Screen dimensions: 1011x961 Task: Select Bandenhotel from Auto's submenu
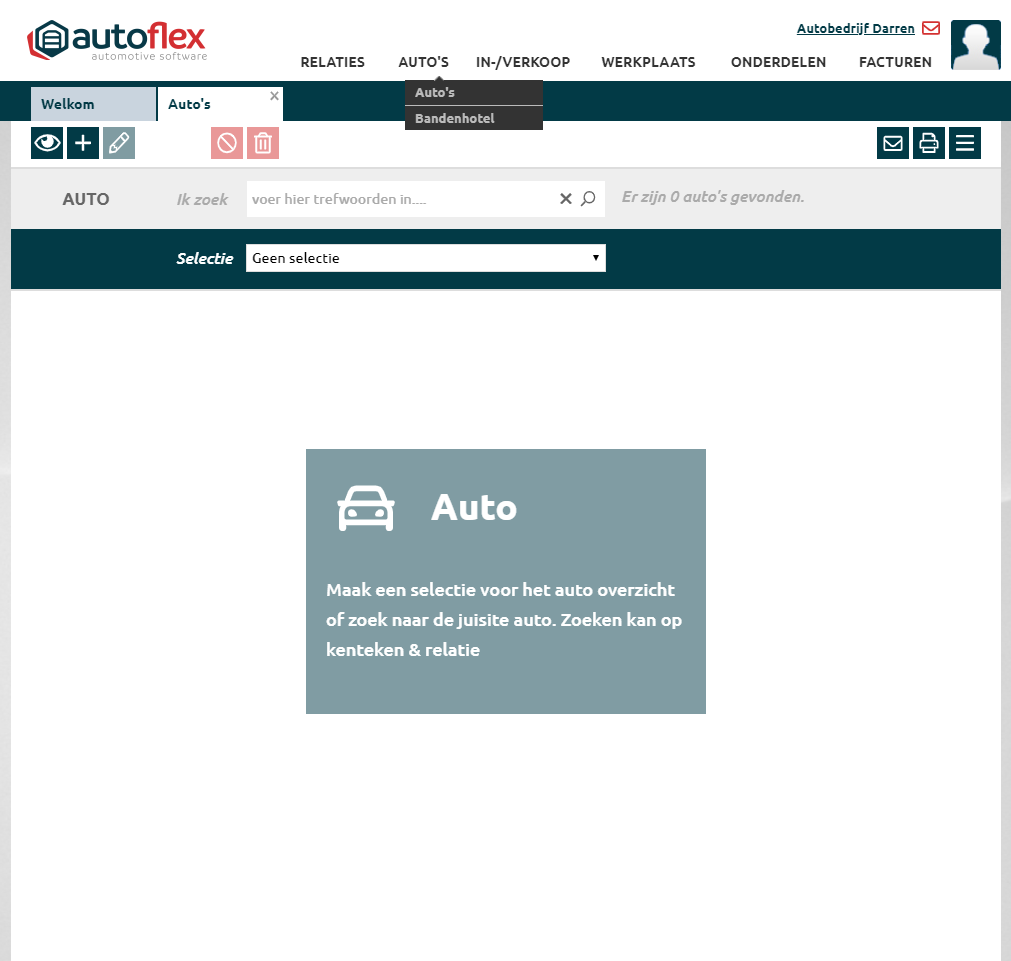click(455, 119)
